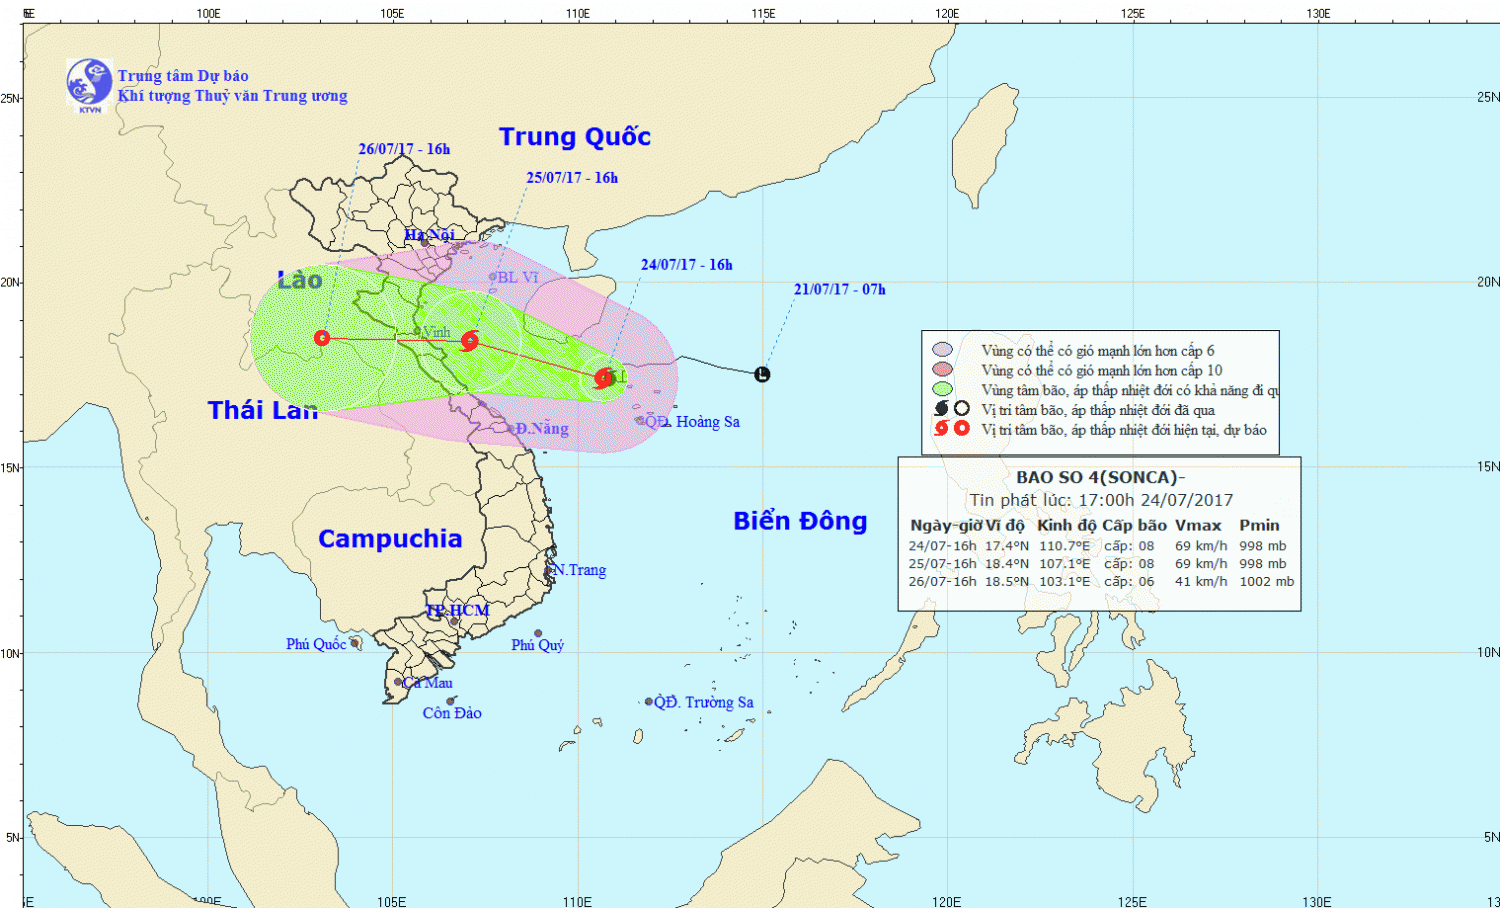Image resolution: width=1500 pixels, height=908 pixels.
Task: Select the Đ.Nẵng city label
Action: click(542, 429)
